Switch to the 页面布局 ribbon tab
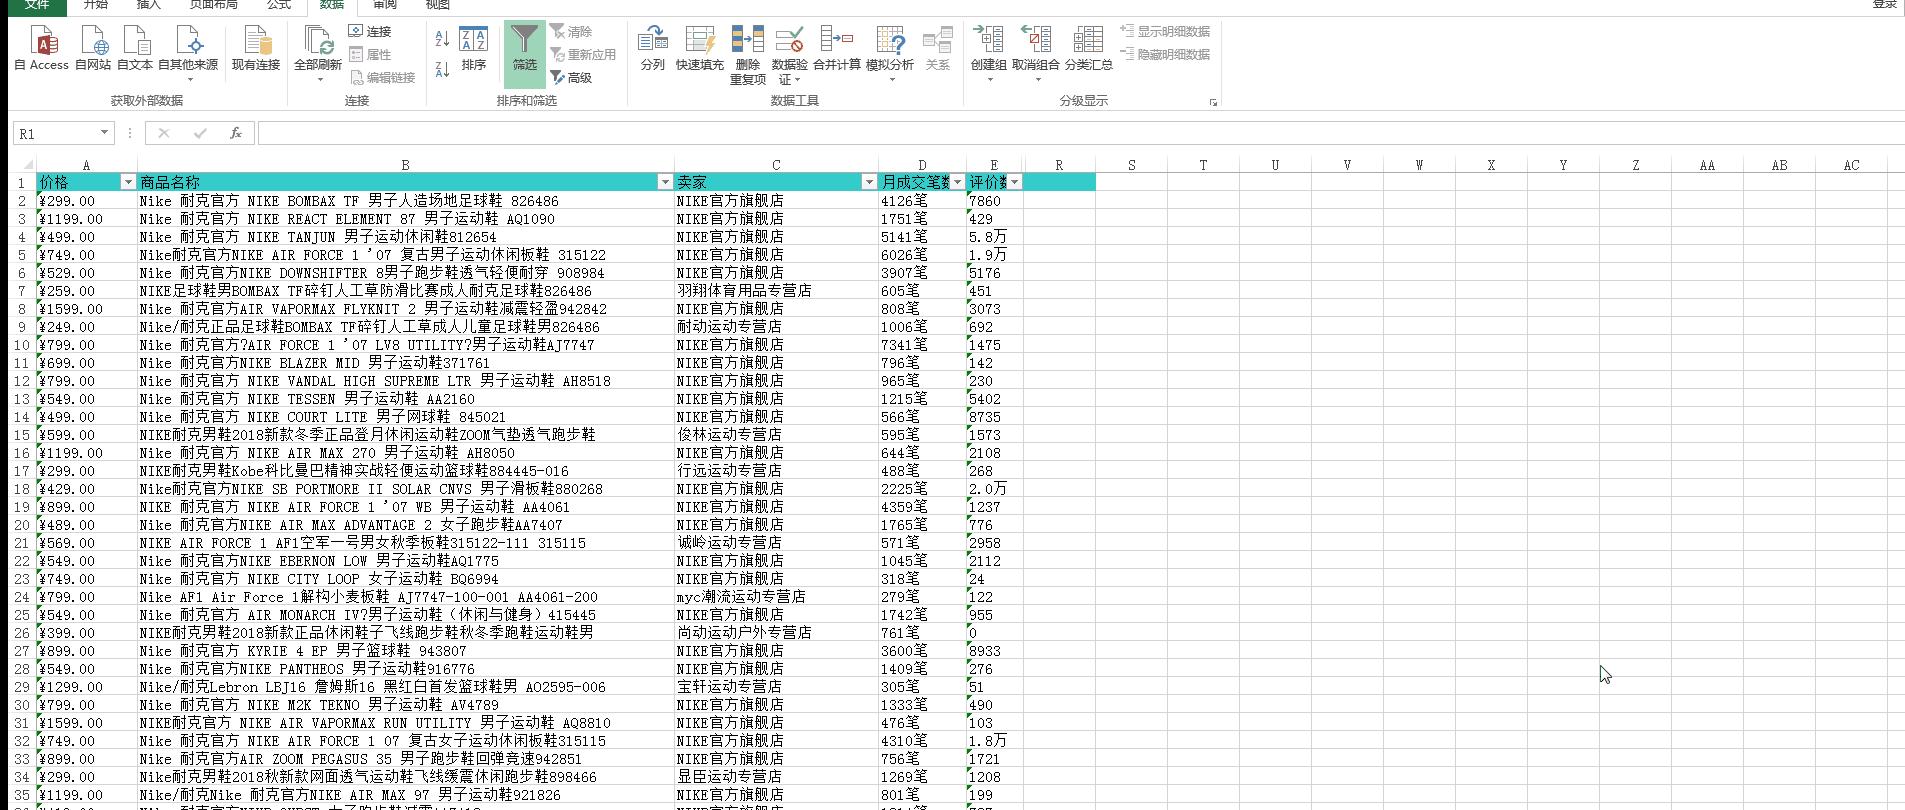 tap(214, 5)
